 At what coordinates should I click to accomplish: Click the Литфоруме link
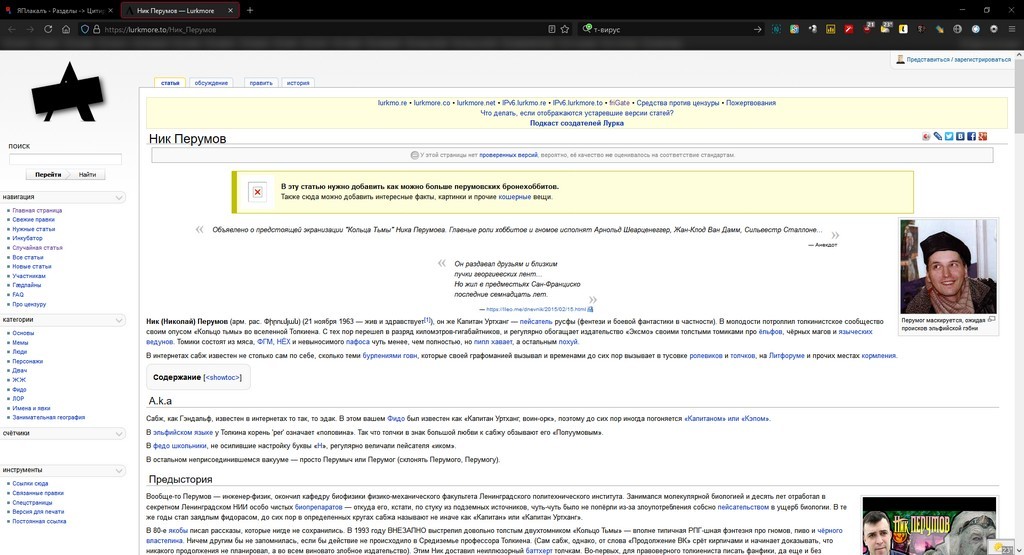point(787,356)
